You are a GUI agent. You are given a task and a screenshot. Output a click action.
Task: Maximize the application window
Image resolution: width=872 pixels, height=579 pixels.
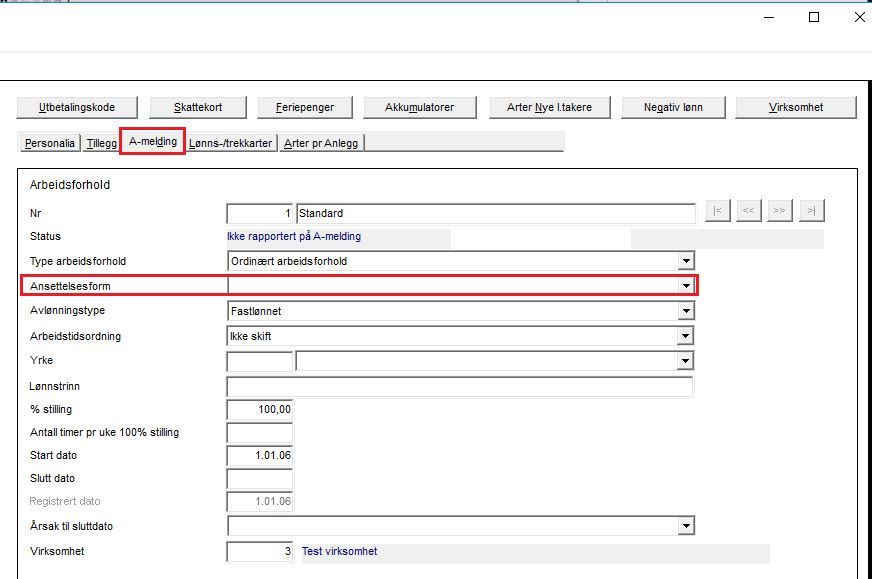click(814, 17)
